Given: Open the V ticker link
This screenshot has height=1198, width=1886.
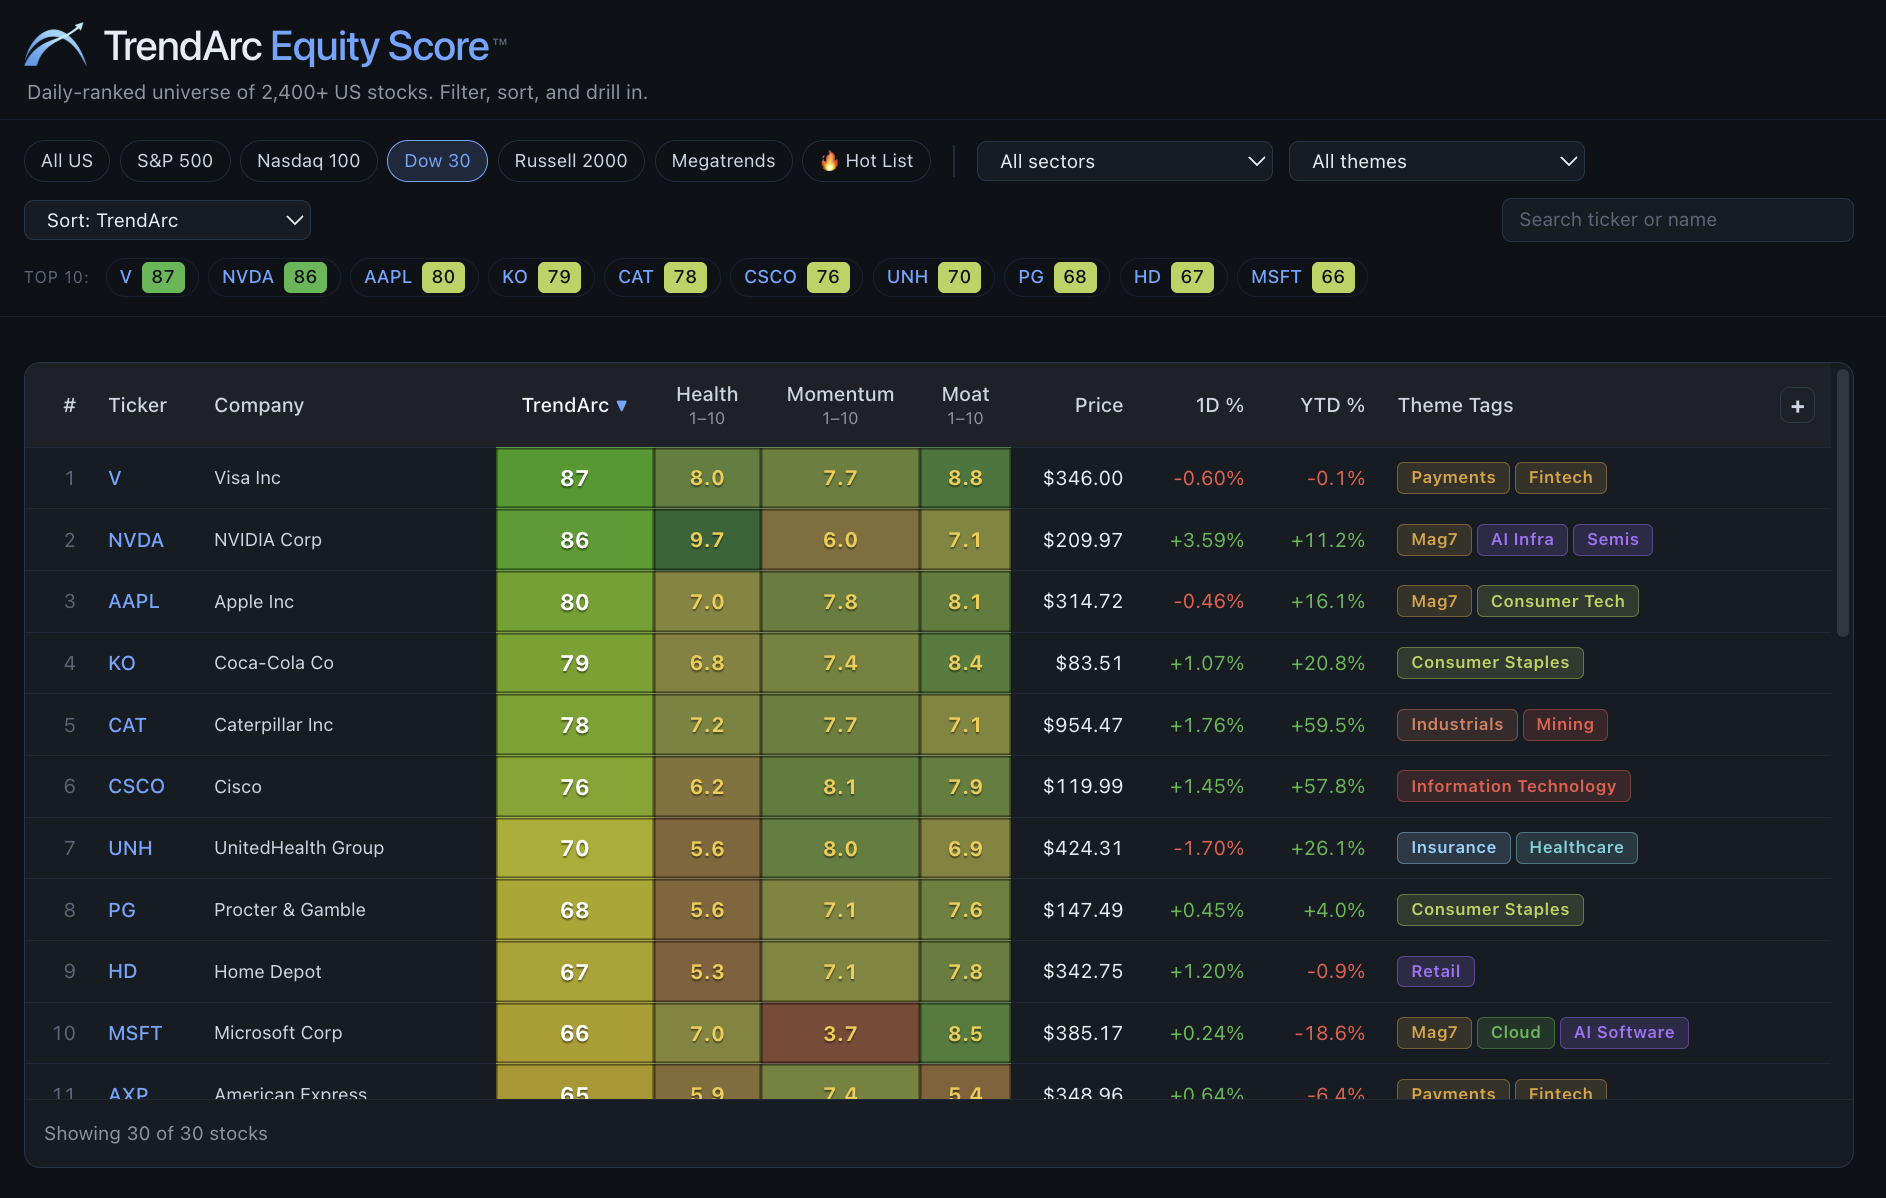Looking at the screenshot, I should (115, 478).
